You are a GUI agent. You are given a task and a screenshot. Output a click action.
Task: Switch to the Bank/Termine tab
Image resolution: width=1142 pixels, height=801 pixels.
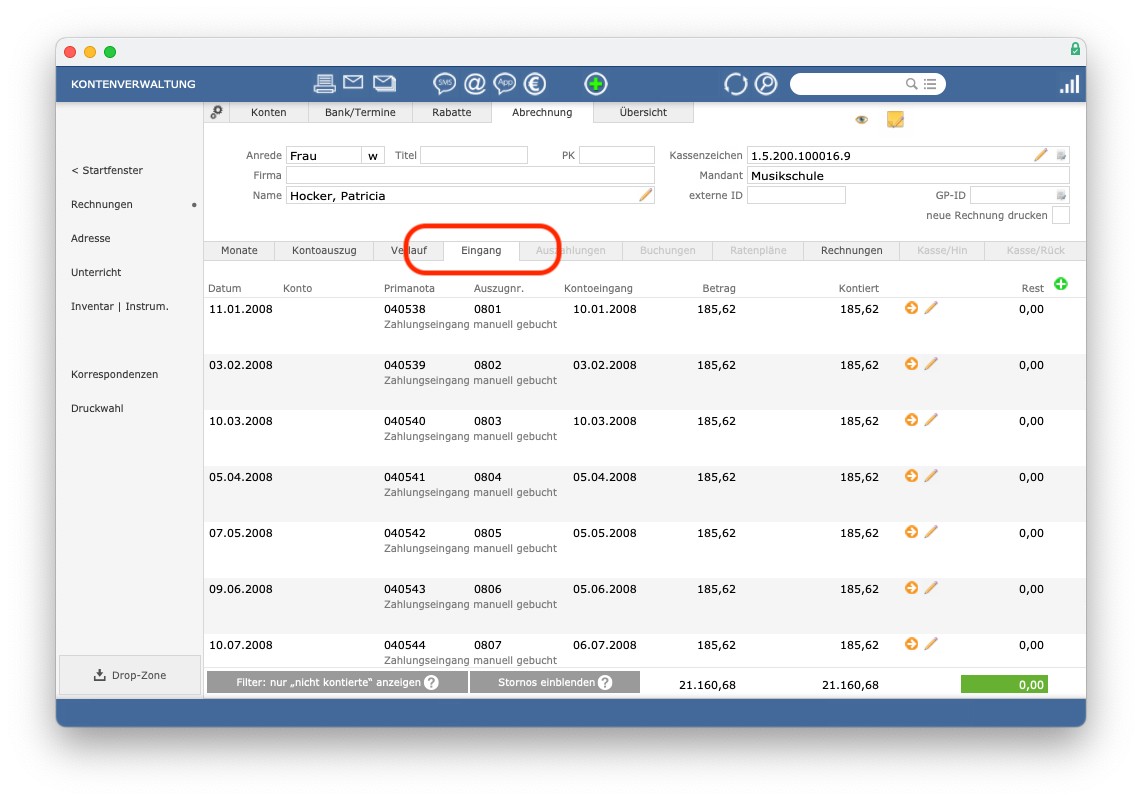click(x=361, y=112)
